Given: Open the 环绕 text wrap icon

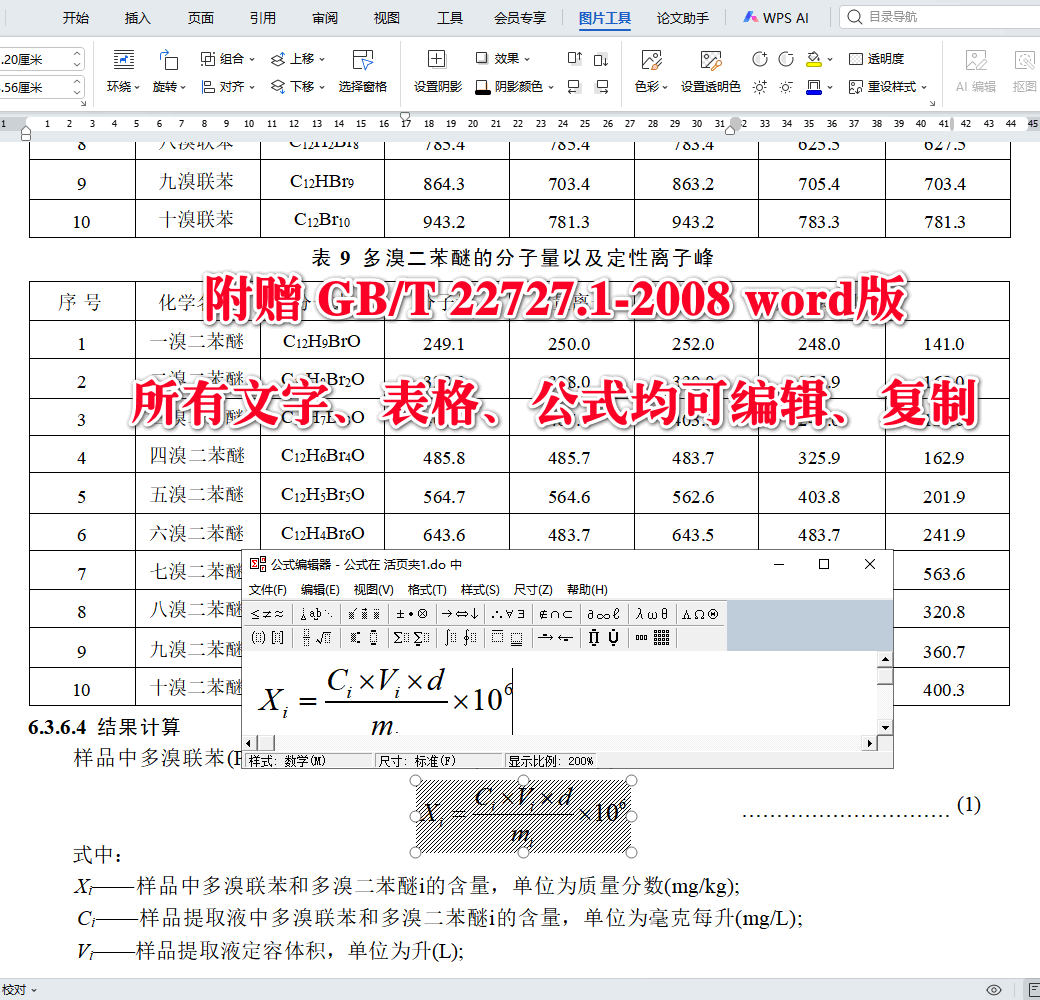Looking at the screenshot, I should point(123,60).
